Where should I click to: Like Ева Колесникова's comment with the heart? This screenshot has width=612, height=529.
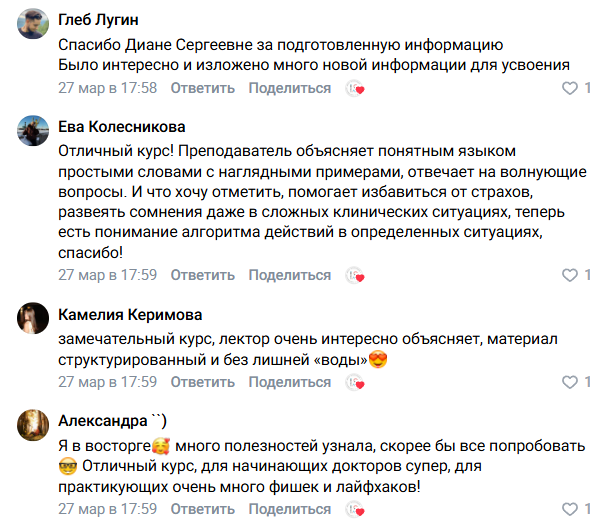click(x=571, y=275)
